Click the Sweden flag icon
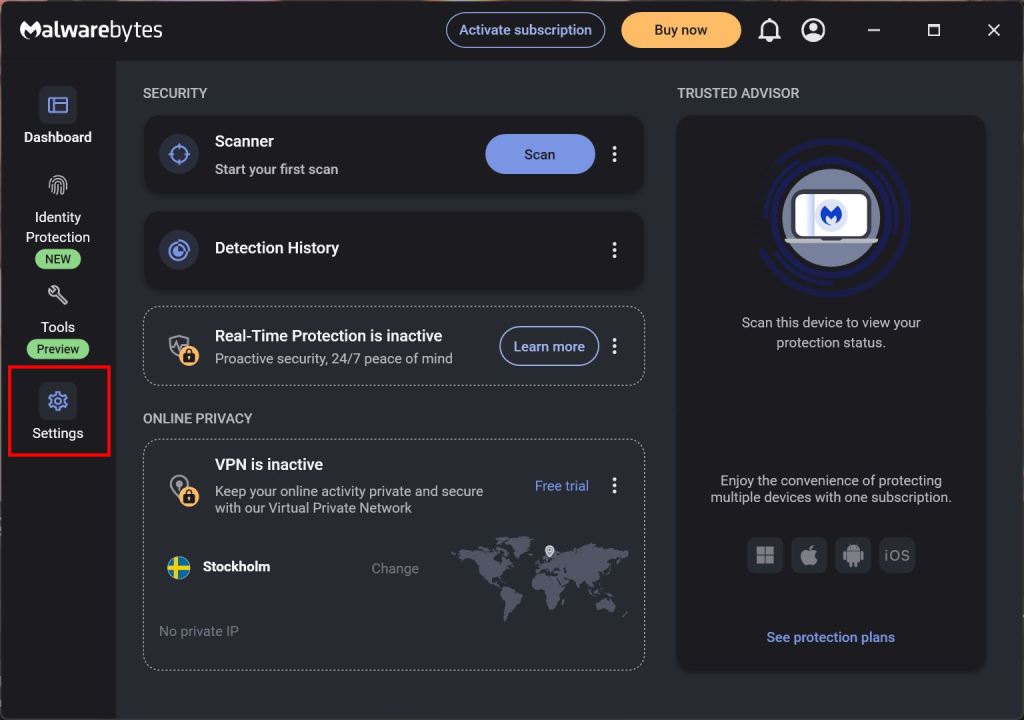 (x=178, y=568)
